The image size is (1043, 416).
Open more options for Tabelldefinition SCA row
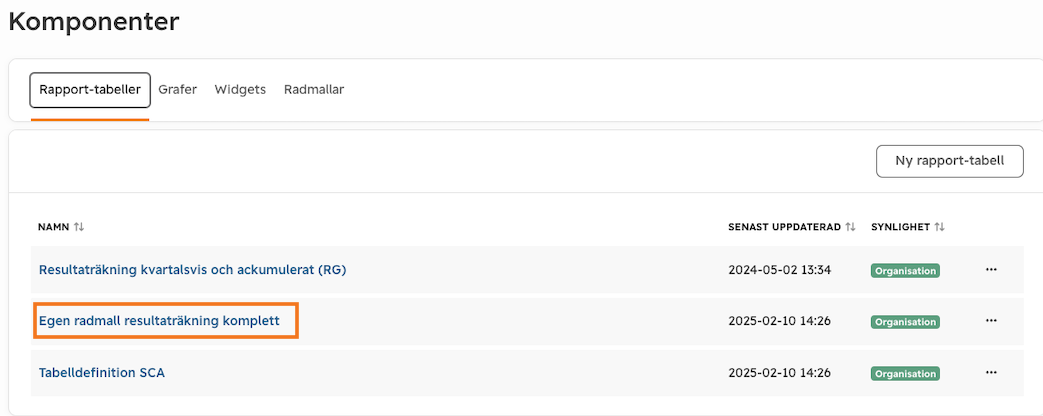click(x=991, y=372)
